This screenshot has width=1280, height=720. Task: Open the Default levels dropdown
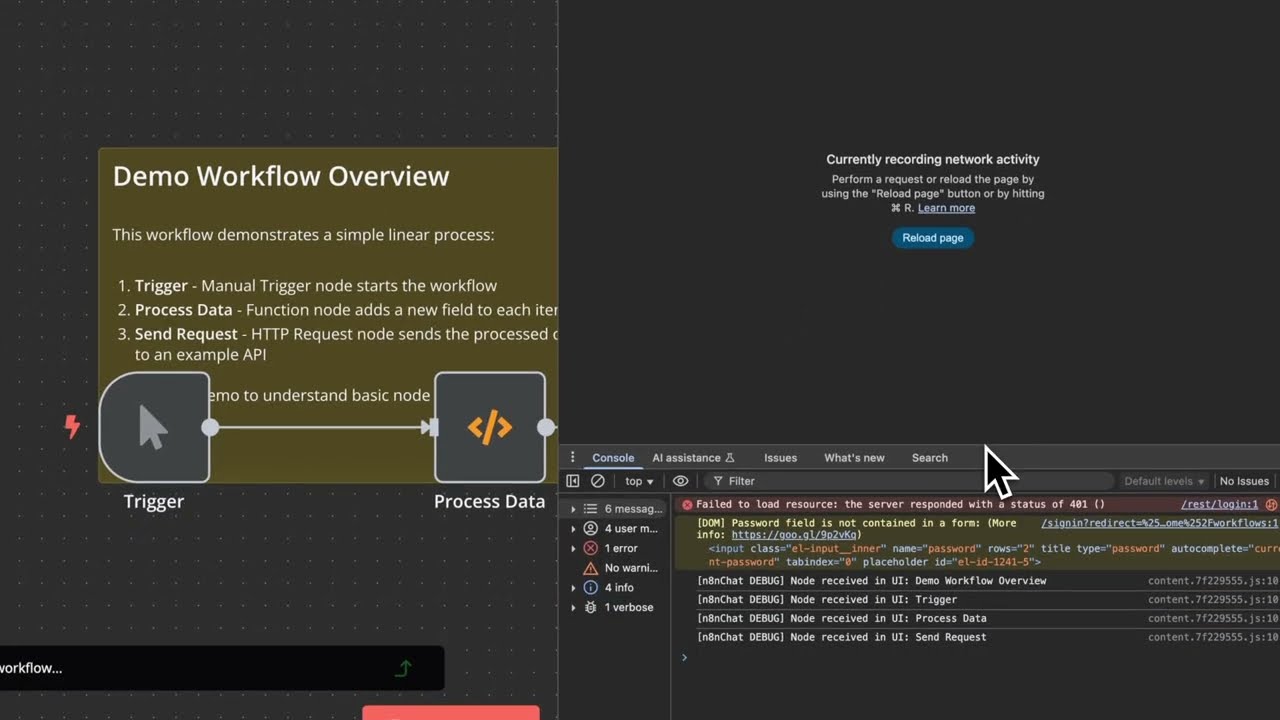click(1163, 481)
